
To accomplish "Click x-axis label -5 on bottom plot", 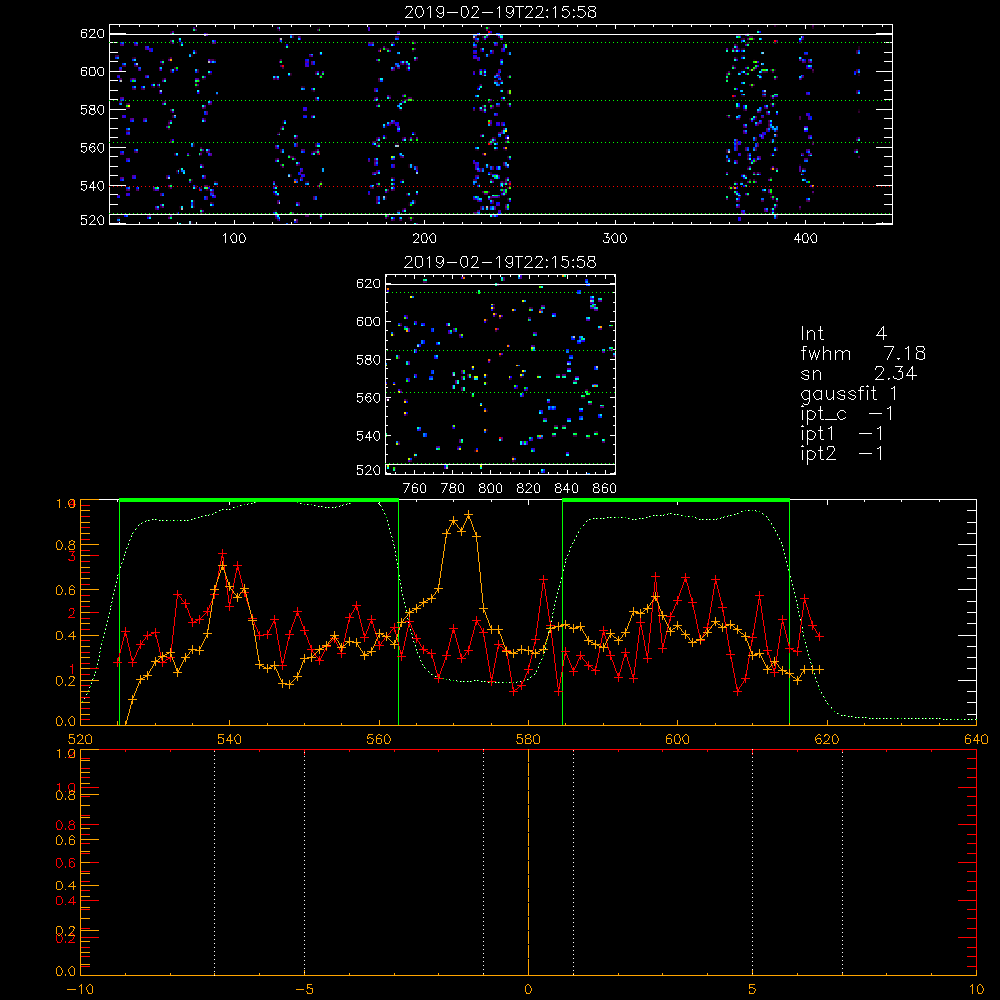I will coord(304,989).
